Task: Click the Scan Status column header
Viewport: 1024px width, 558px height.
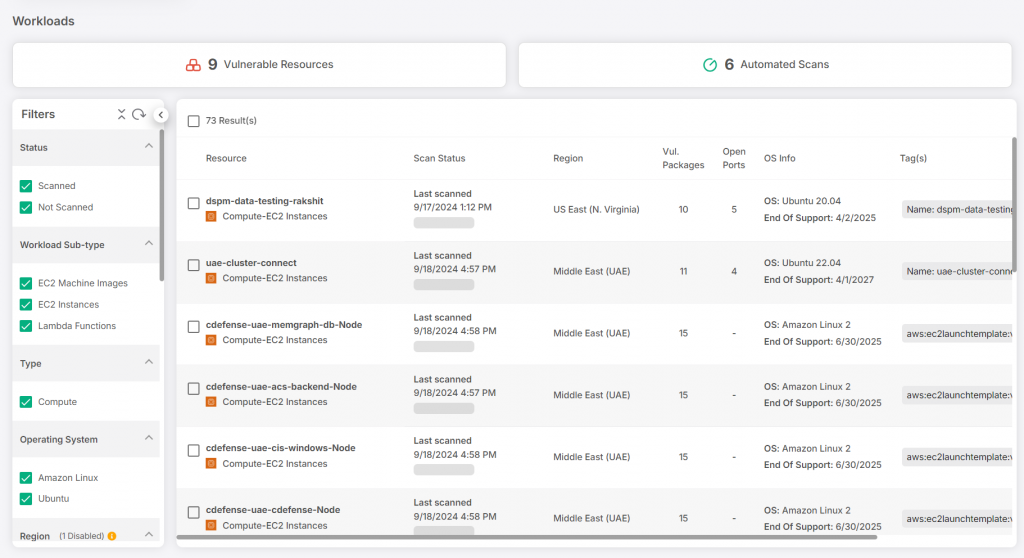Action: 439,158
